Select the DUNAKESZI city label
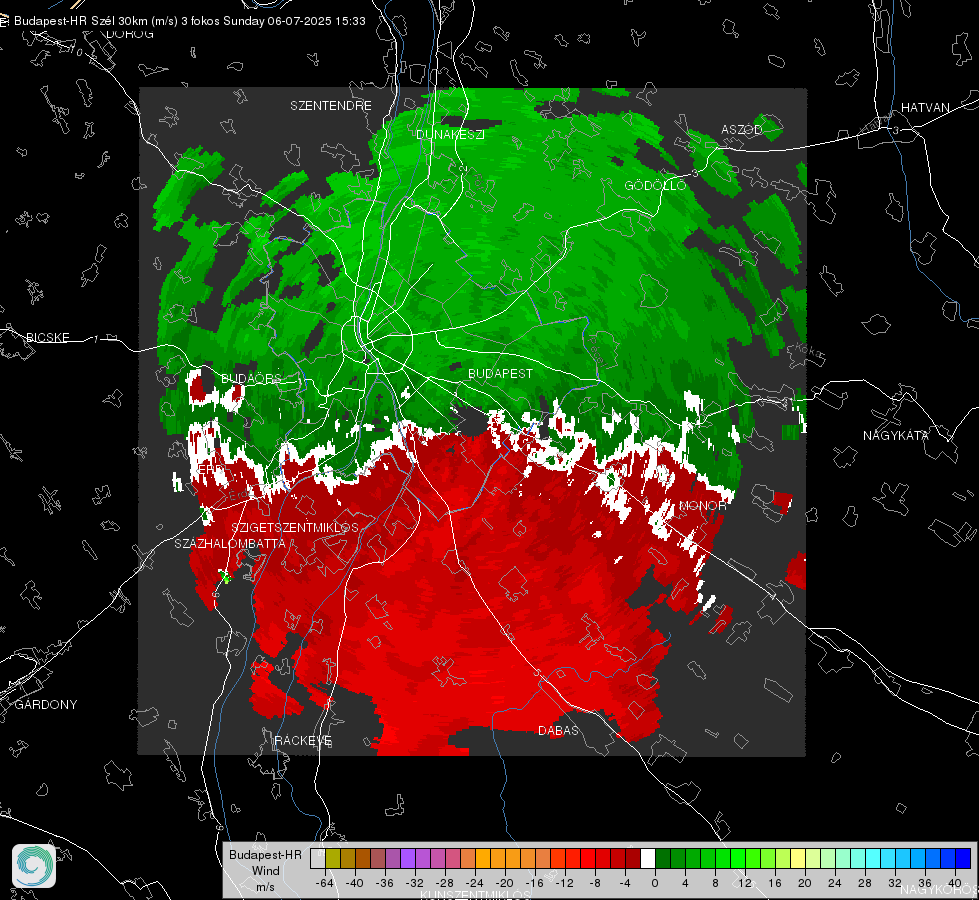 tap(450, 134)
